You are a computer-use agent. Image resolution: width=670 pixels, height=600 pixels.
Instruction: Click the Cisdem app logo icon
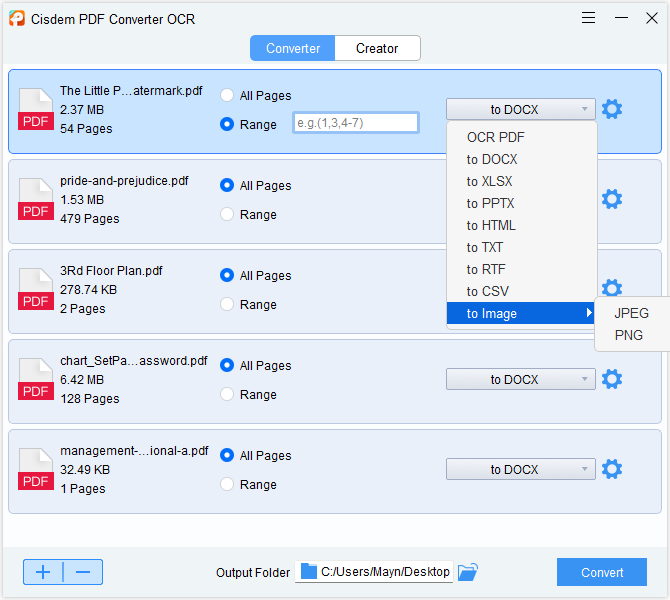pos(17,18)
